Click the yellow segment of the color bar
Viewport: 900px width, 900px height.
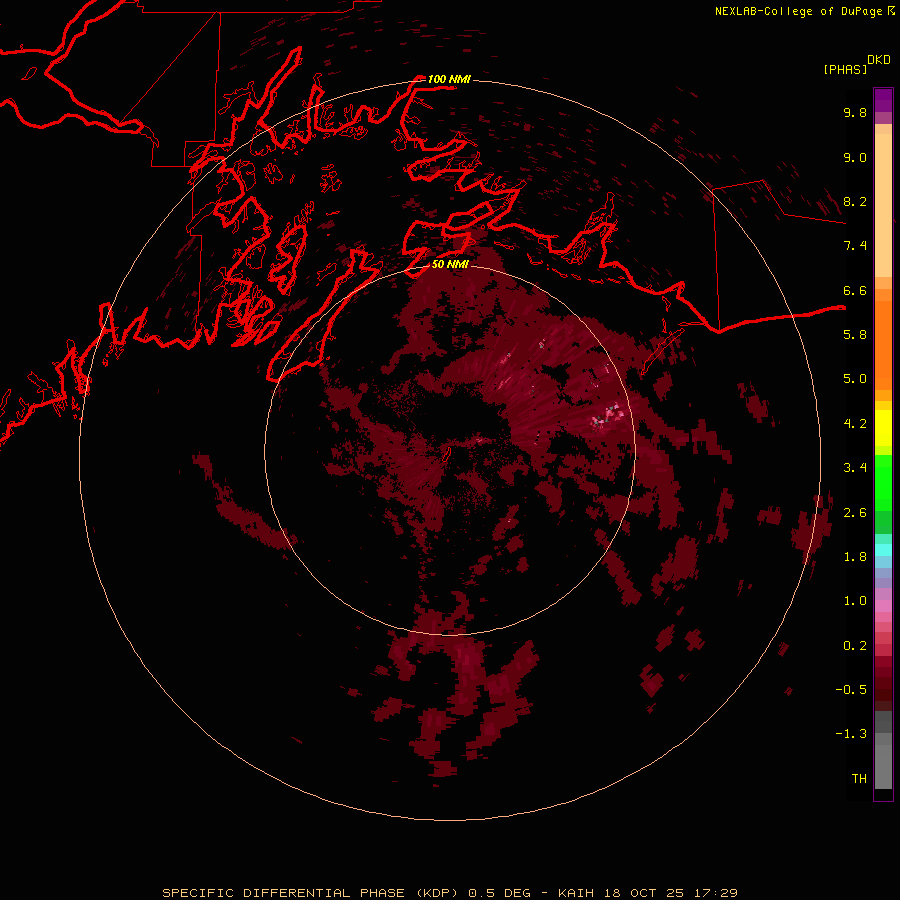pyautogui.click(x=883, y=428)
